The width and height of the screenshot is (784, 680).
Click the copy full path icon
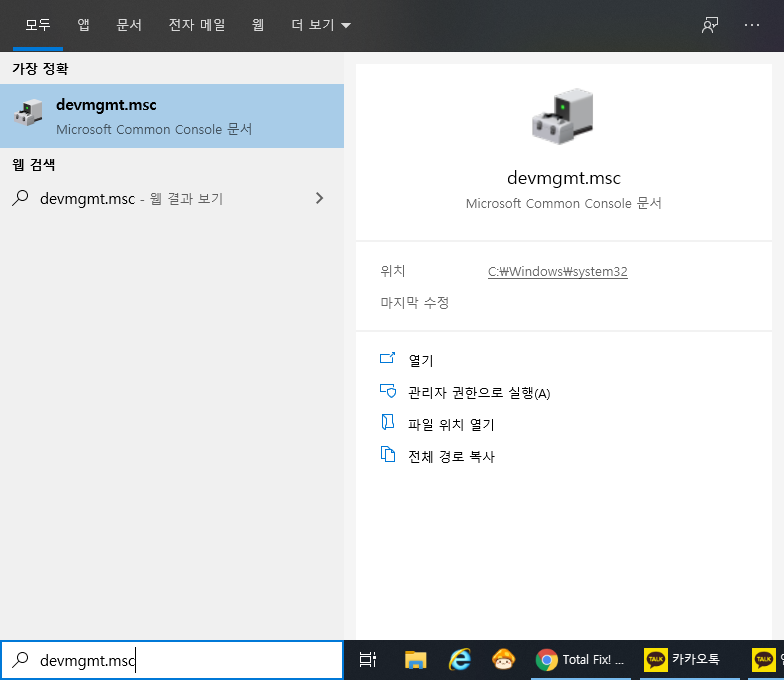coord(388,454)
